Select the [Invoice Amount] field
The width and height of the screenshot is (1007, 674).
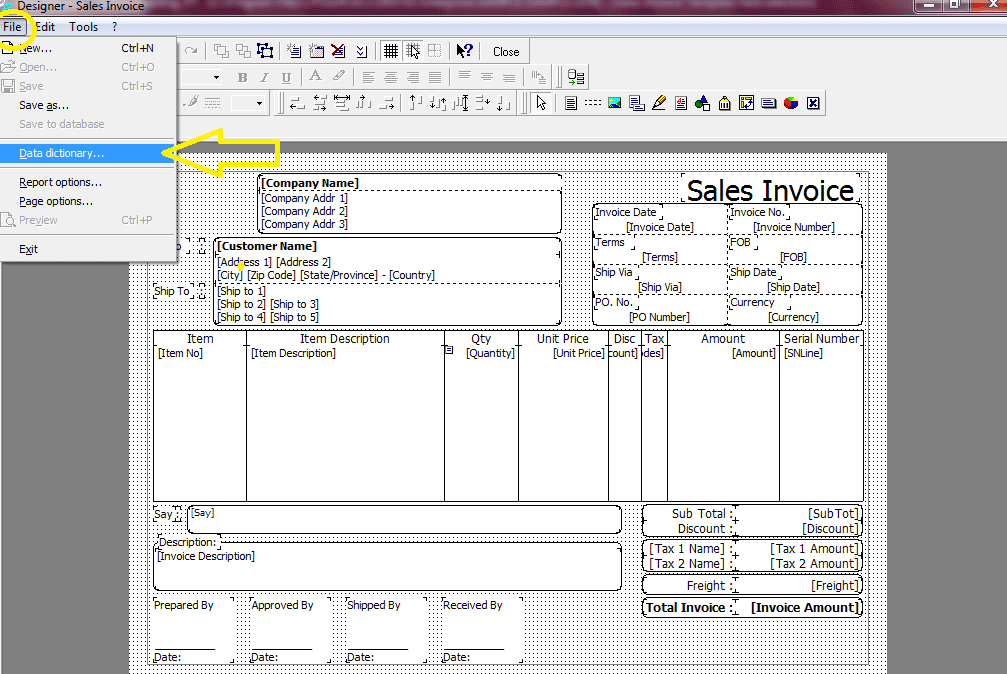[805, 608]
